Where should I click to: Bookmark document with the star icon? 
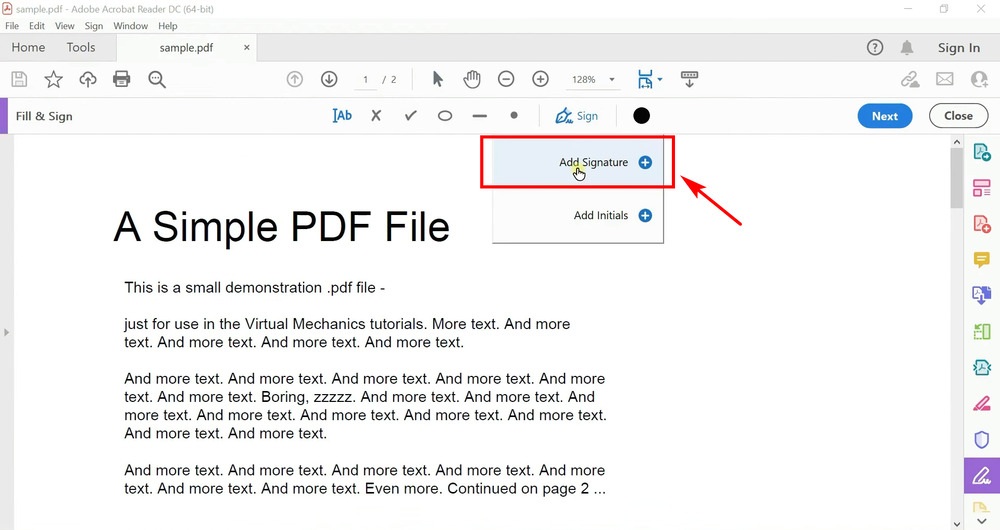pyautogui.click(x=53, y=79)
